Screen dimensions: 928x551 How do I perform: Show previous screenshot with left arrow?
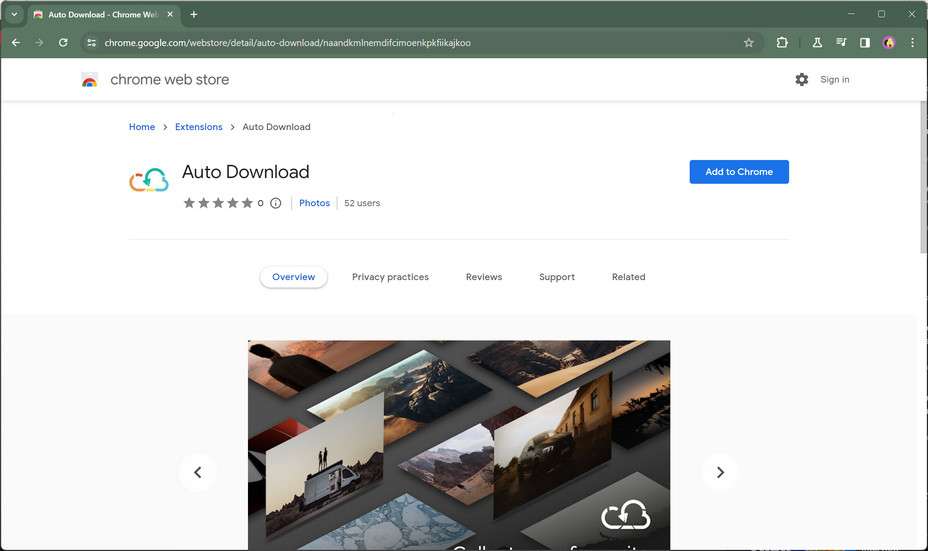[x=197, y=472]
